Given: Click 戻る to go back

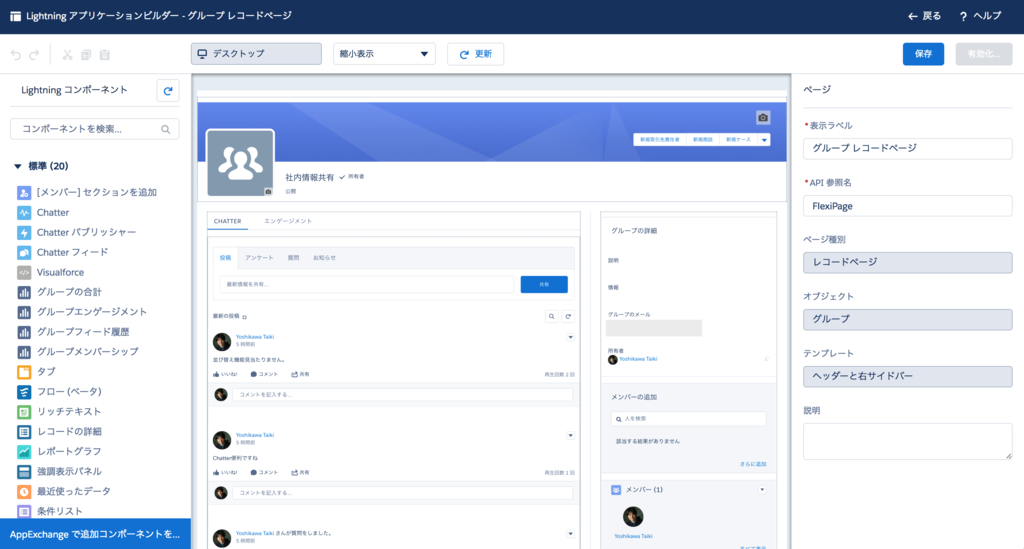Looking at the screenshot, I should (x=925, y=16).
